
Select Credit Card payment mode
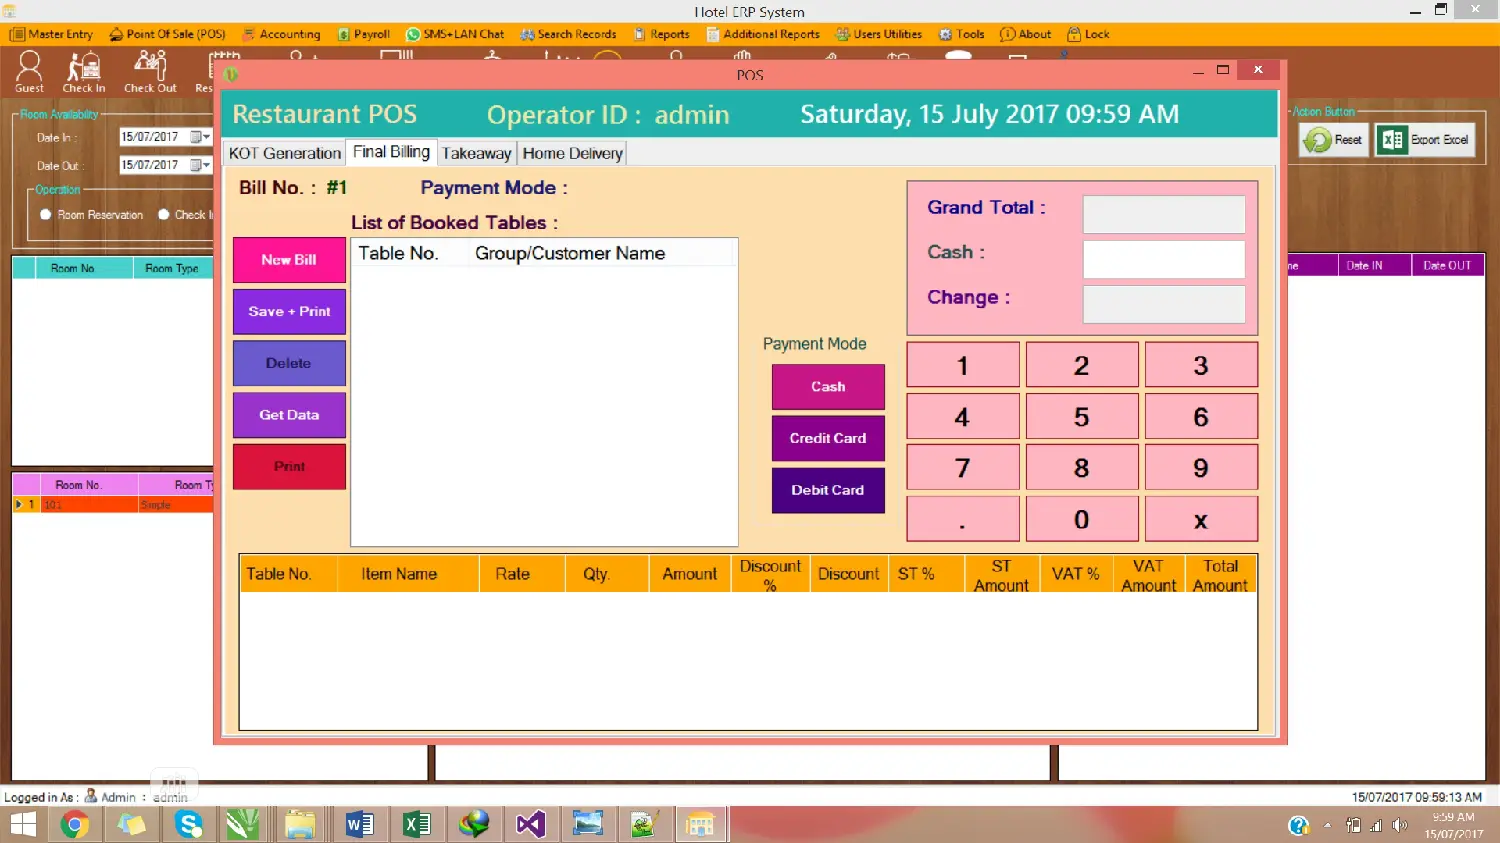[828, 439]
